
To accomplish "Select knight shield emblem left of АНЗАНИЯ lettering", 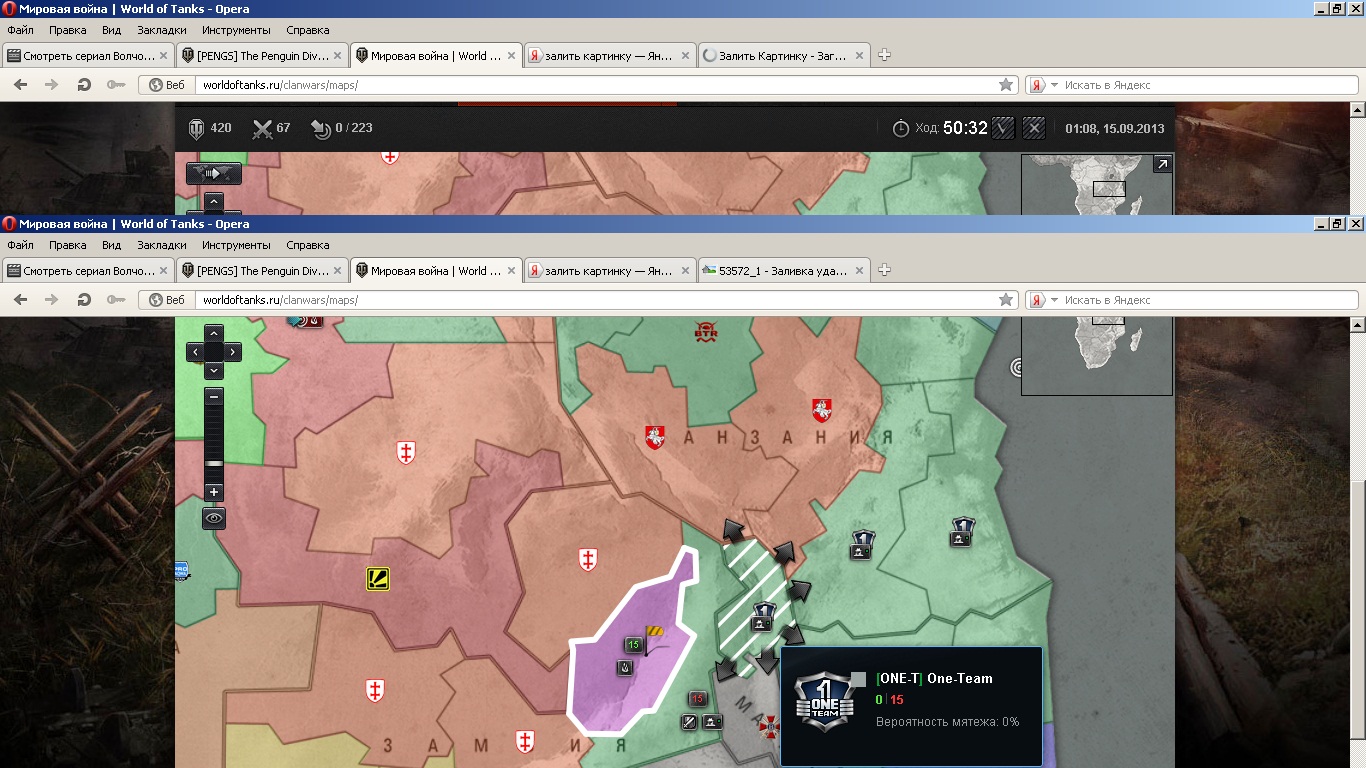I will [655, 437].
